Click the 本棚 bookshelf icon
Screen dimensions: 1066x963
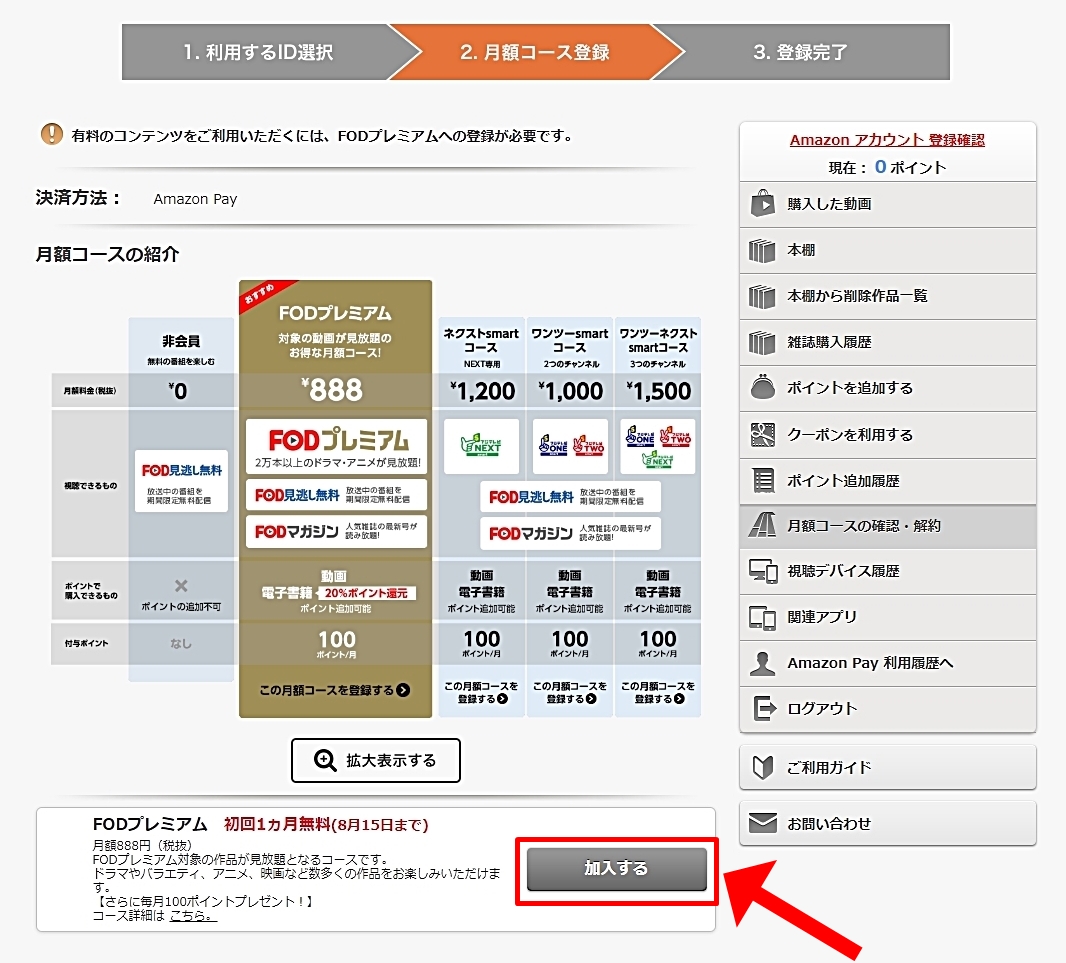(762, 250)
